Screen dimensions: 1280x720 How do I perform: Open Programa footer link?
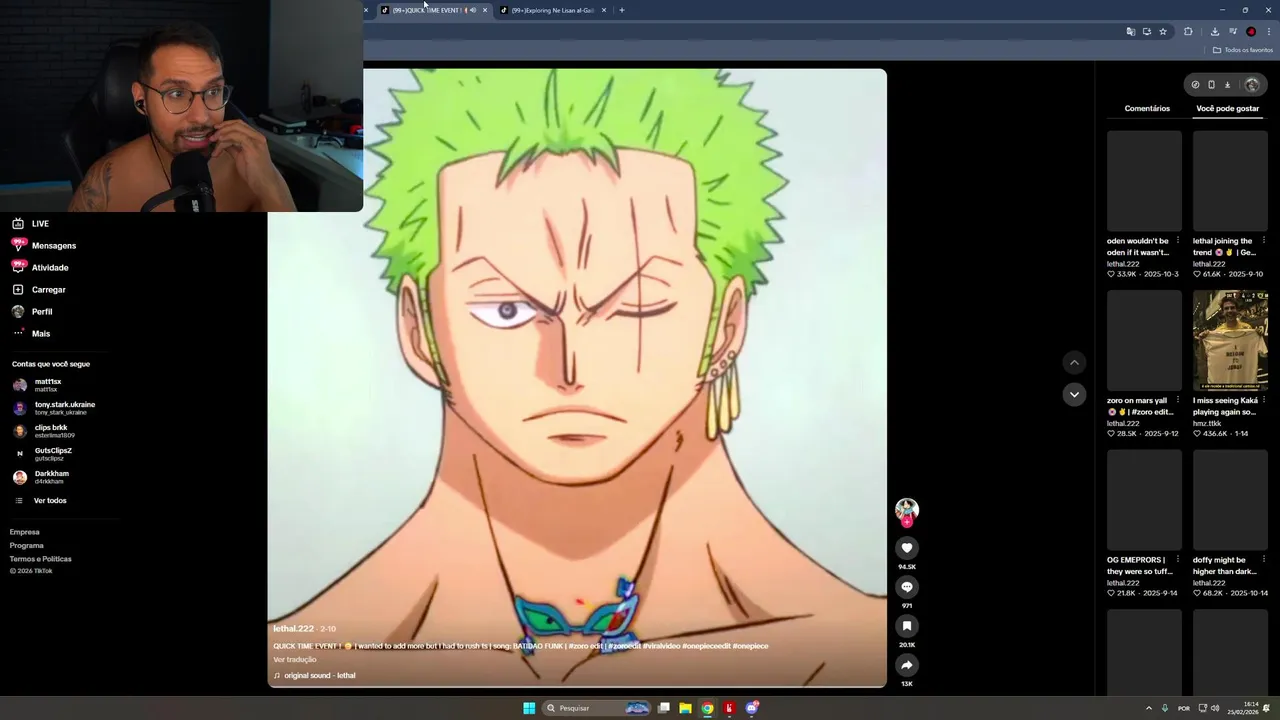click(27, 546)
